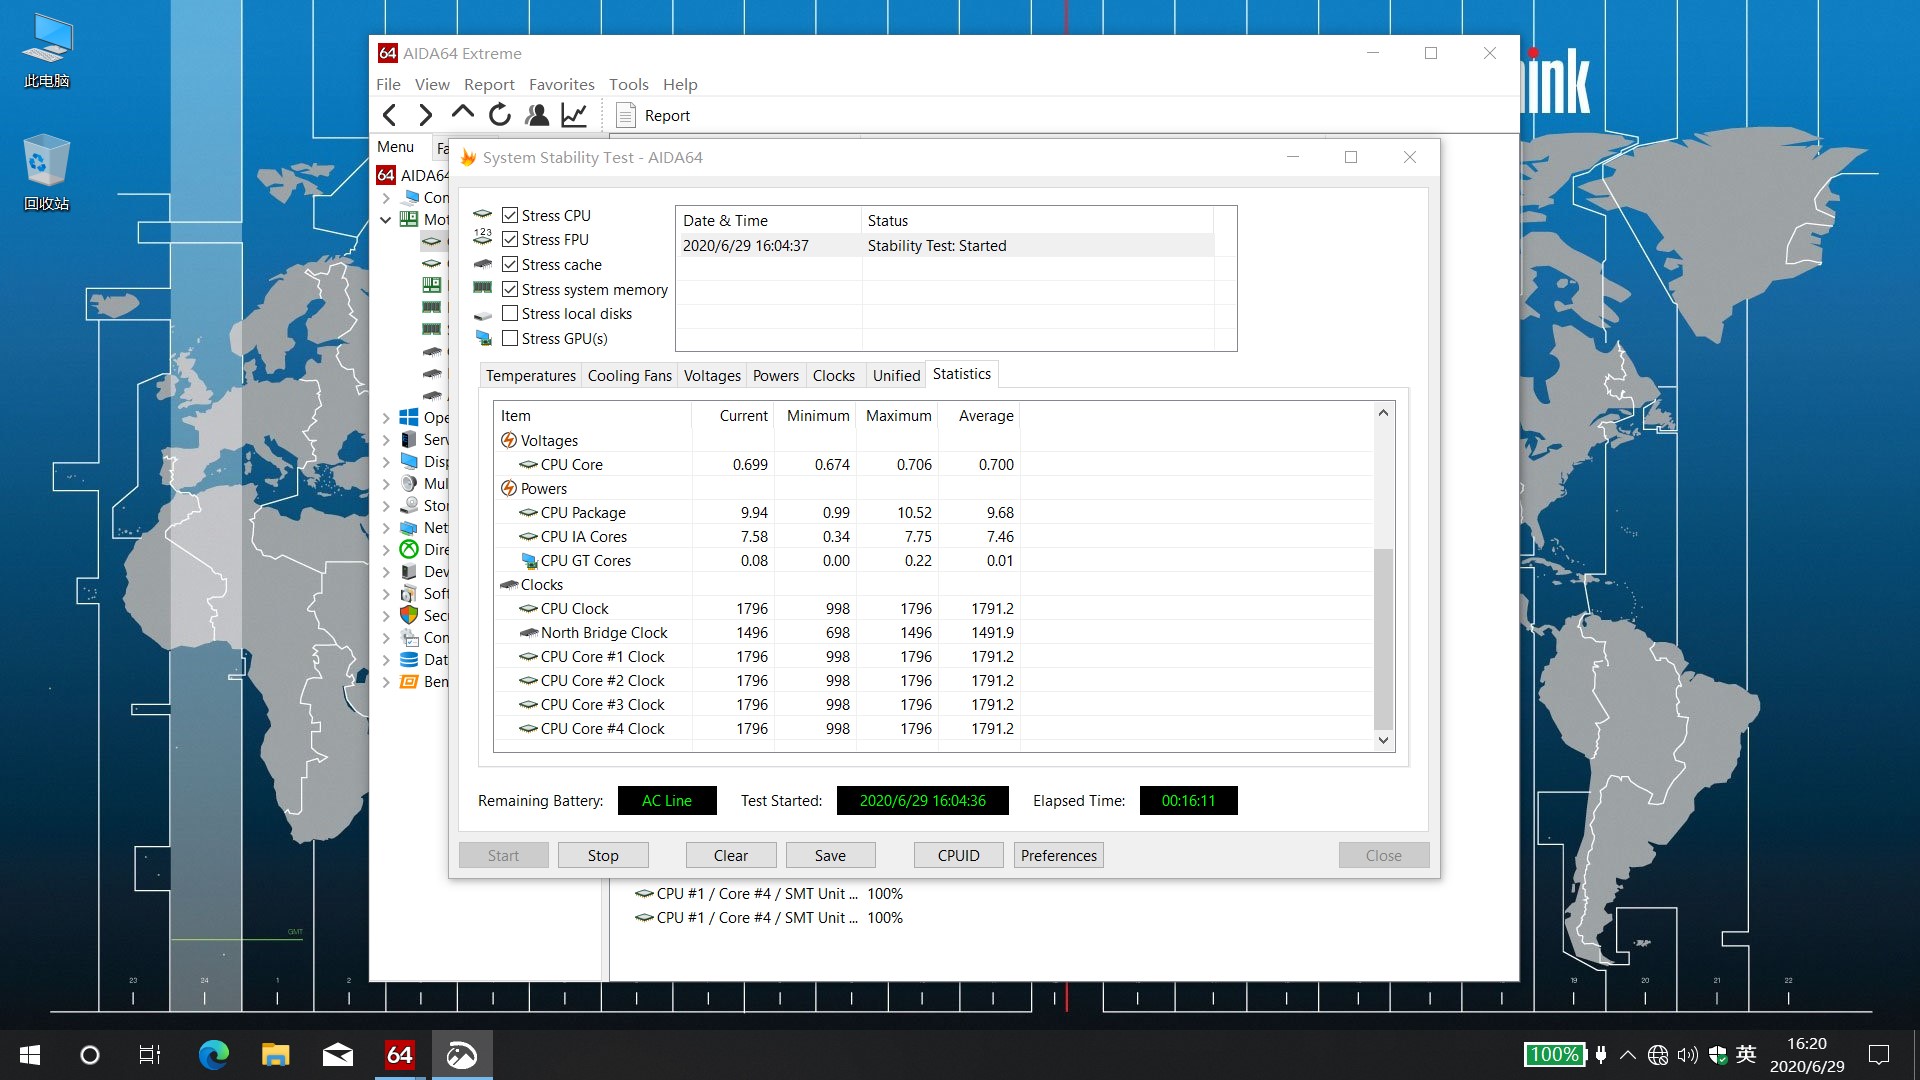Open the This PC desktop icon
The height and width of the screenshot is (1080, 1920).
coord(47,52)
